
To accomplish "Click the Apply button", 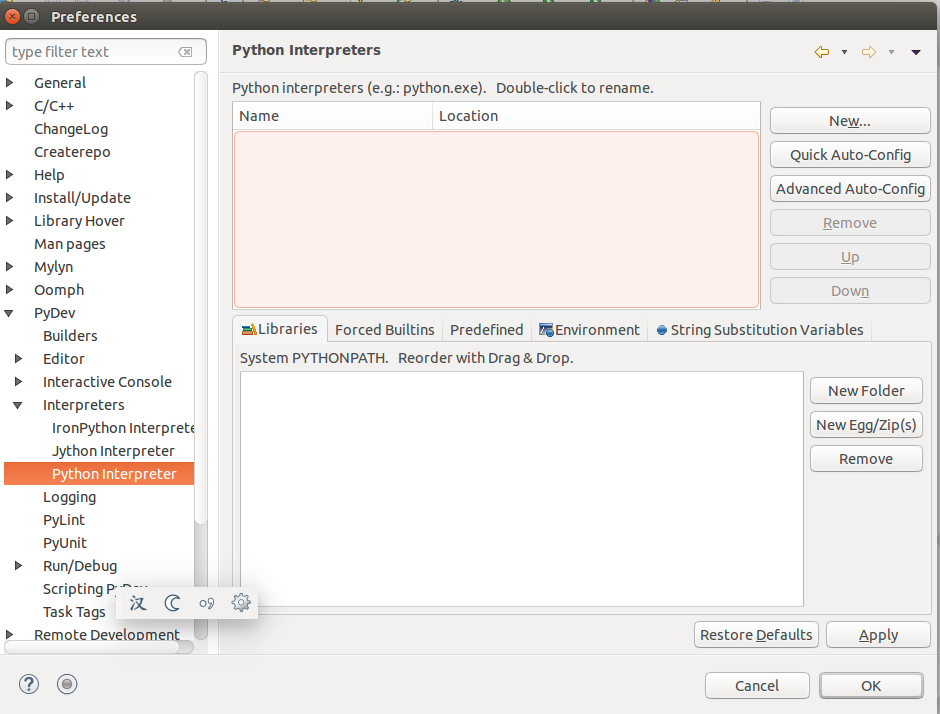I will pos(878,635).
